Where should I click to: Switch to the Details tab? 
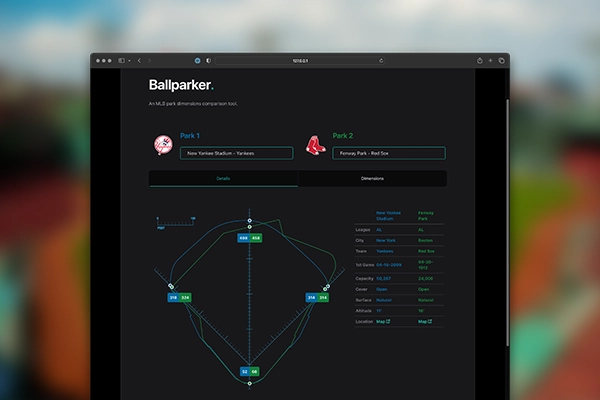[223, 179]
